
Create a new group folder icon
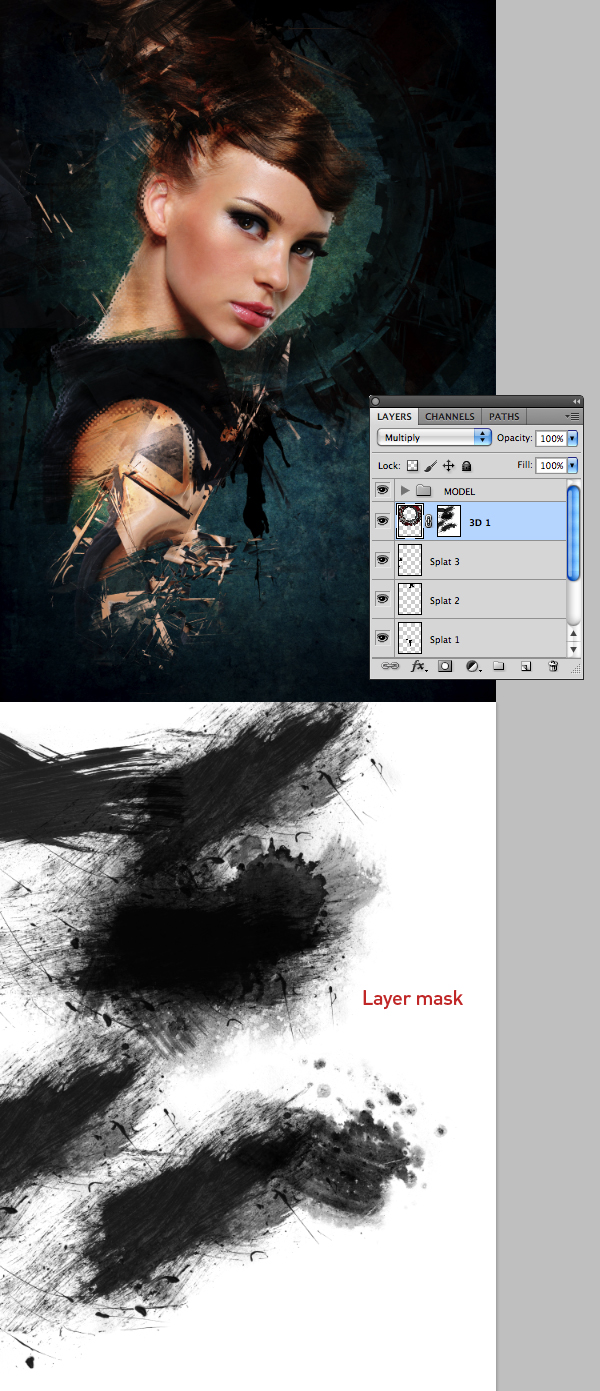(x=499, y=666)
